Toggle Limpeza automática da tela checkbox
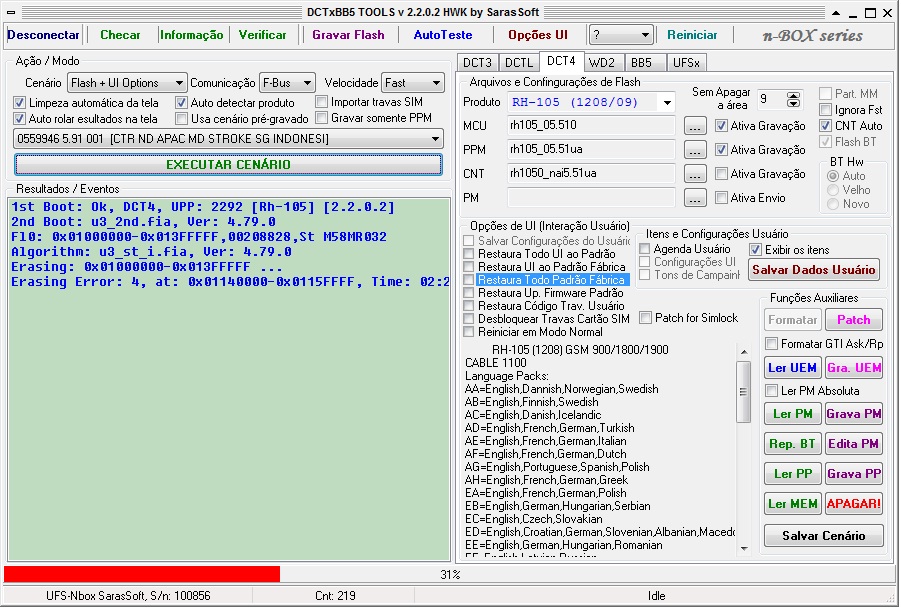901x608 pixels. tap(20, 103)
